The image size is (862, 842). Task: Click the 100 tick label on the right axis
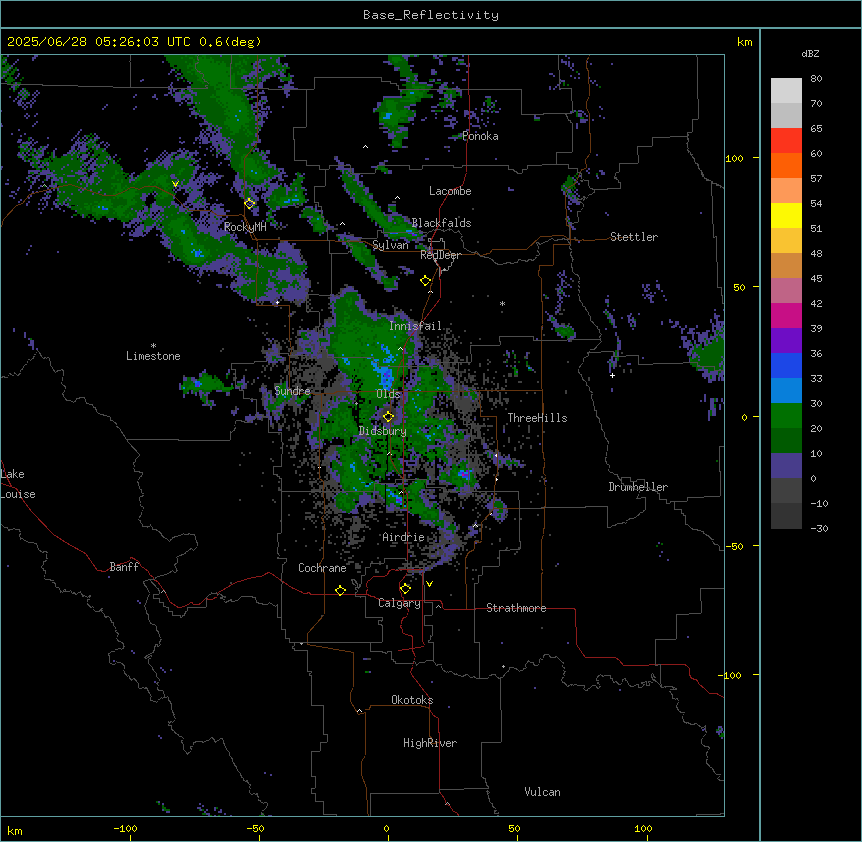coord(734,158)
